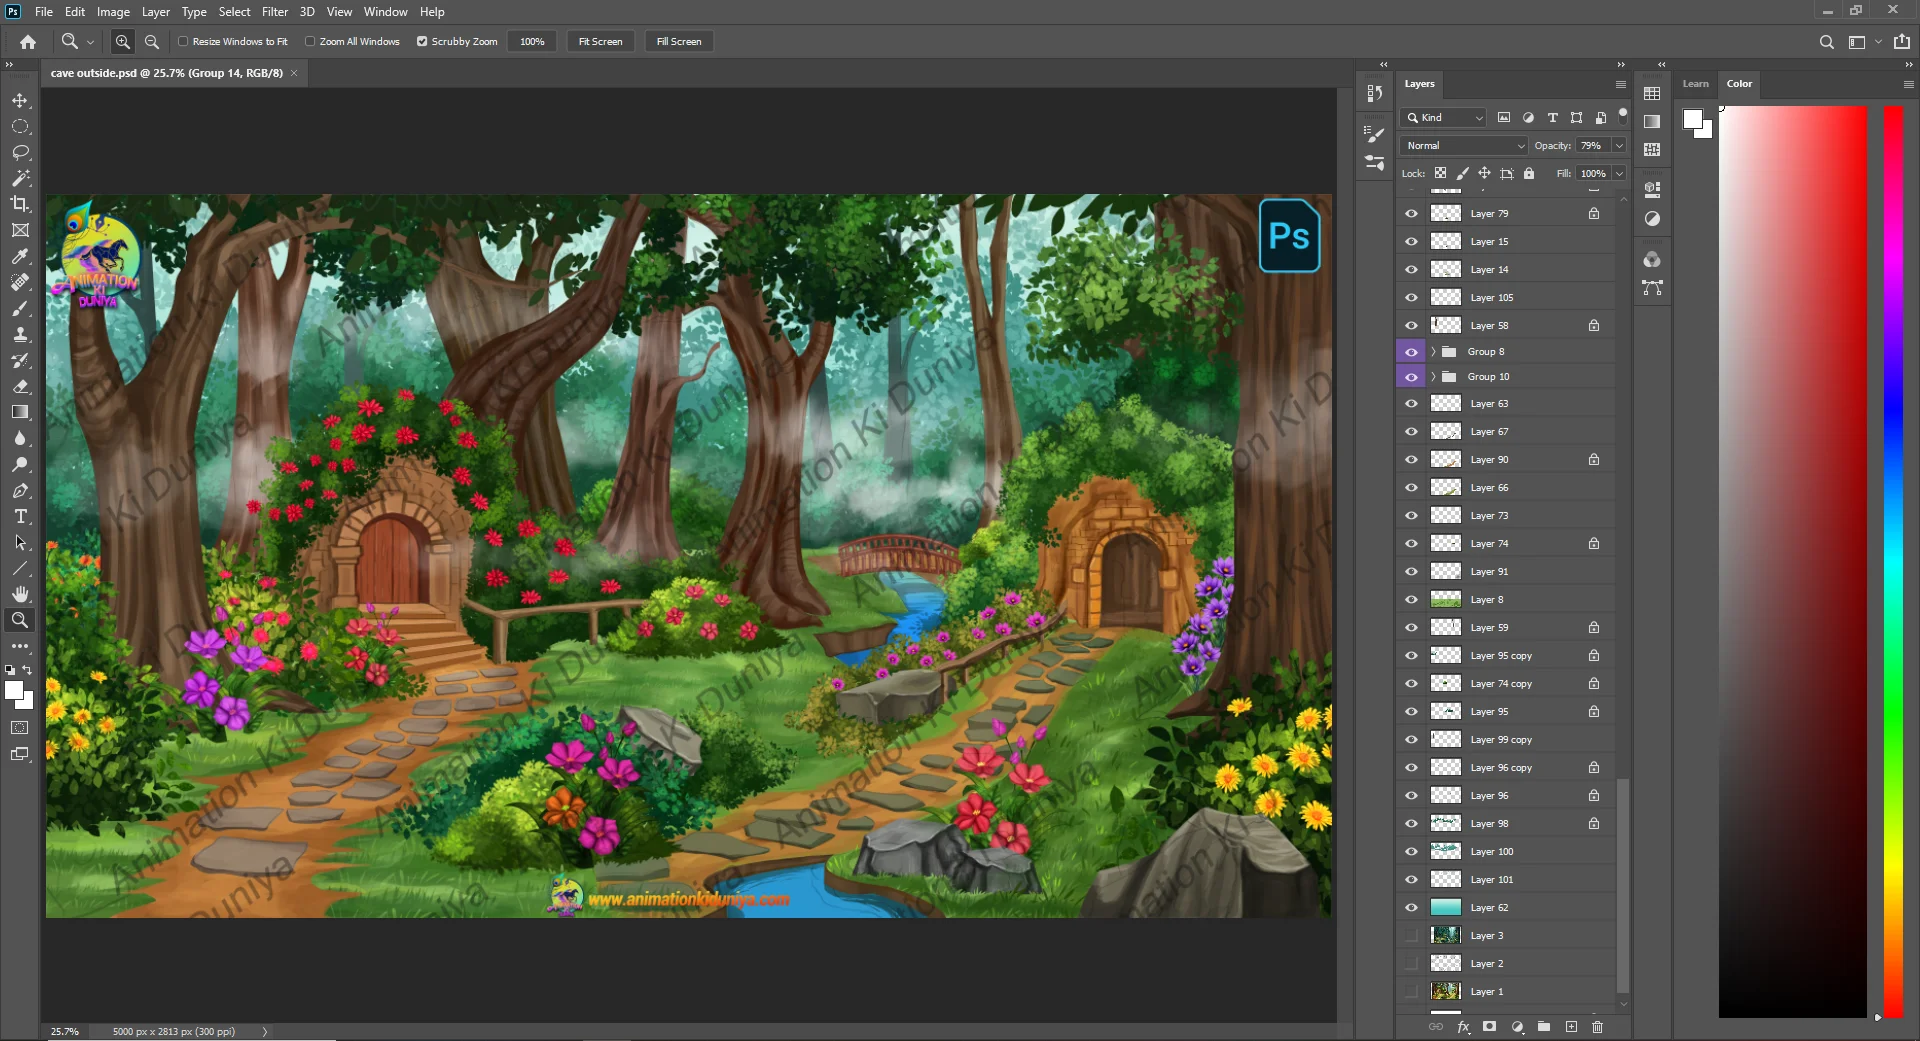The image size is (1920, 1041).
Task: Open the blending mode Normal dropdown
Action: pos(1464,146)
